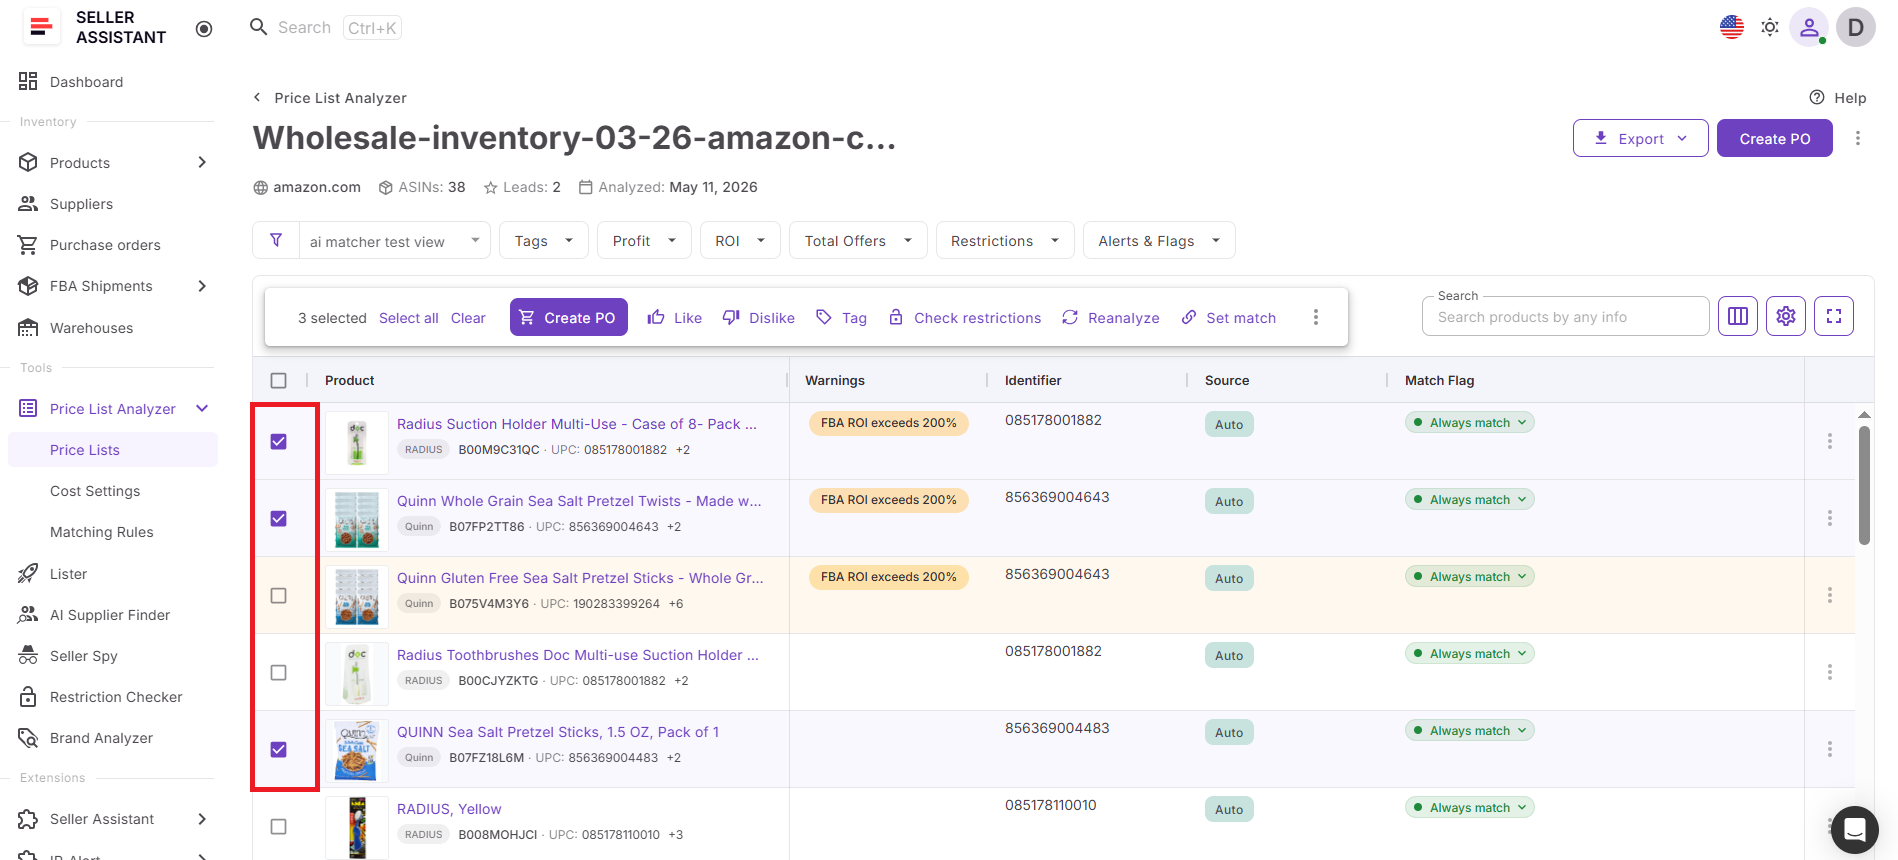Open the Radius Suction Holder product link
This screenshot has width=1898, height=860.
577,424
